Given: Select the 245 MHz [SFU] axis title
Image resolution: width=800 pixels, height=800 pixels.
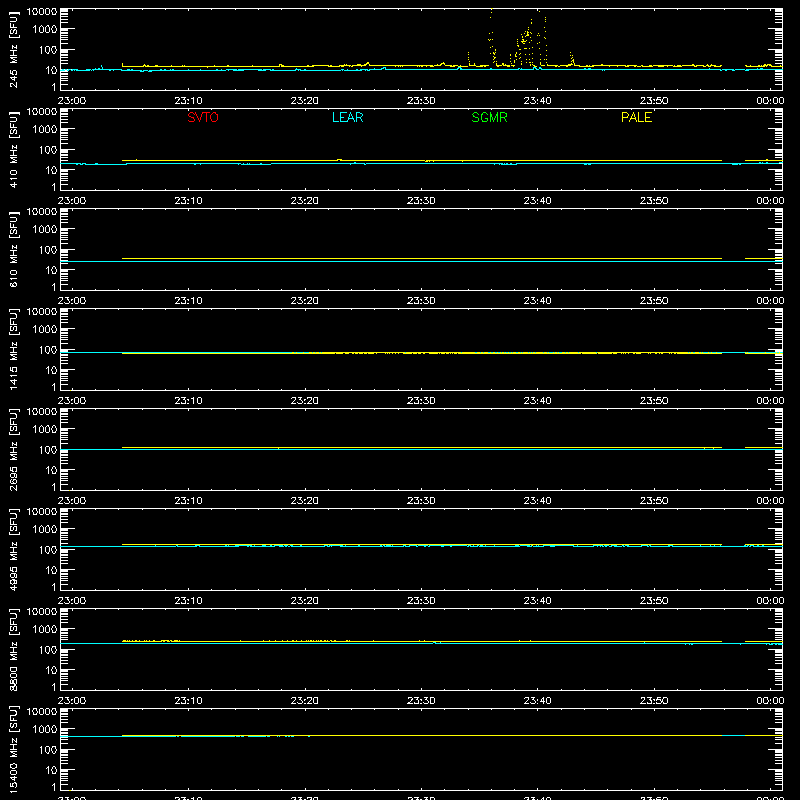Looking at the screenshot, I should click(x=13, y=49).
